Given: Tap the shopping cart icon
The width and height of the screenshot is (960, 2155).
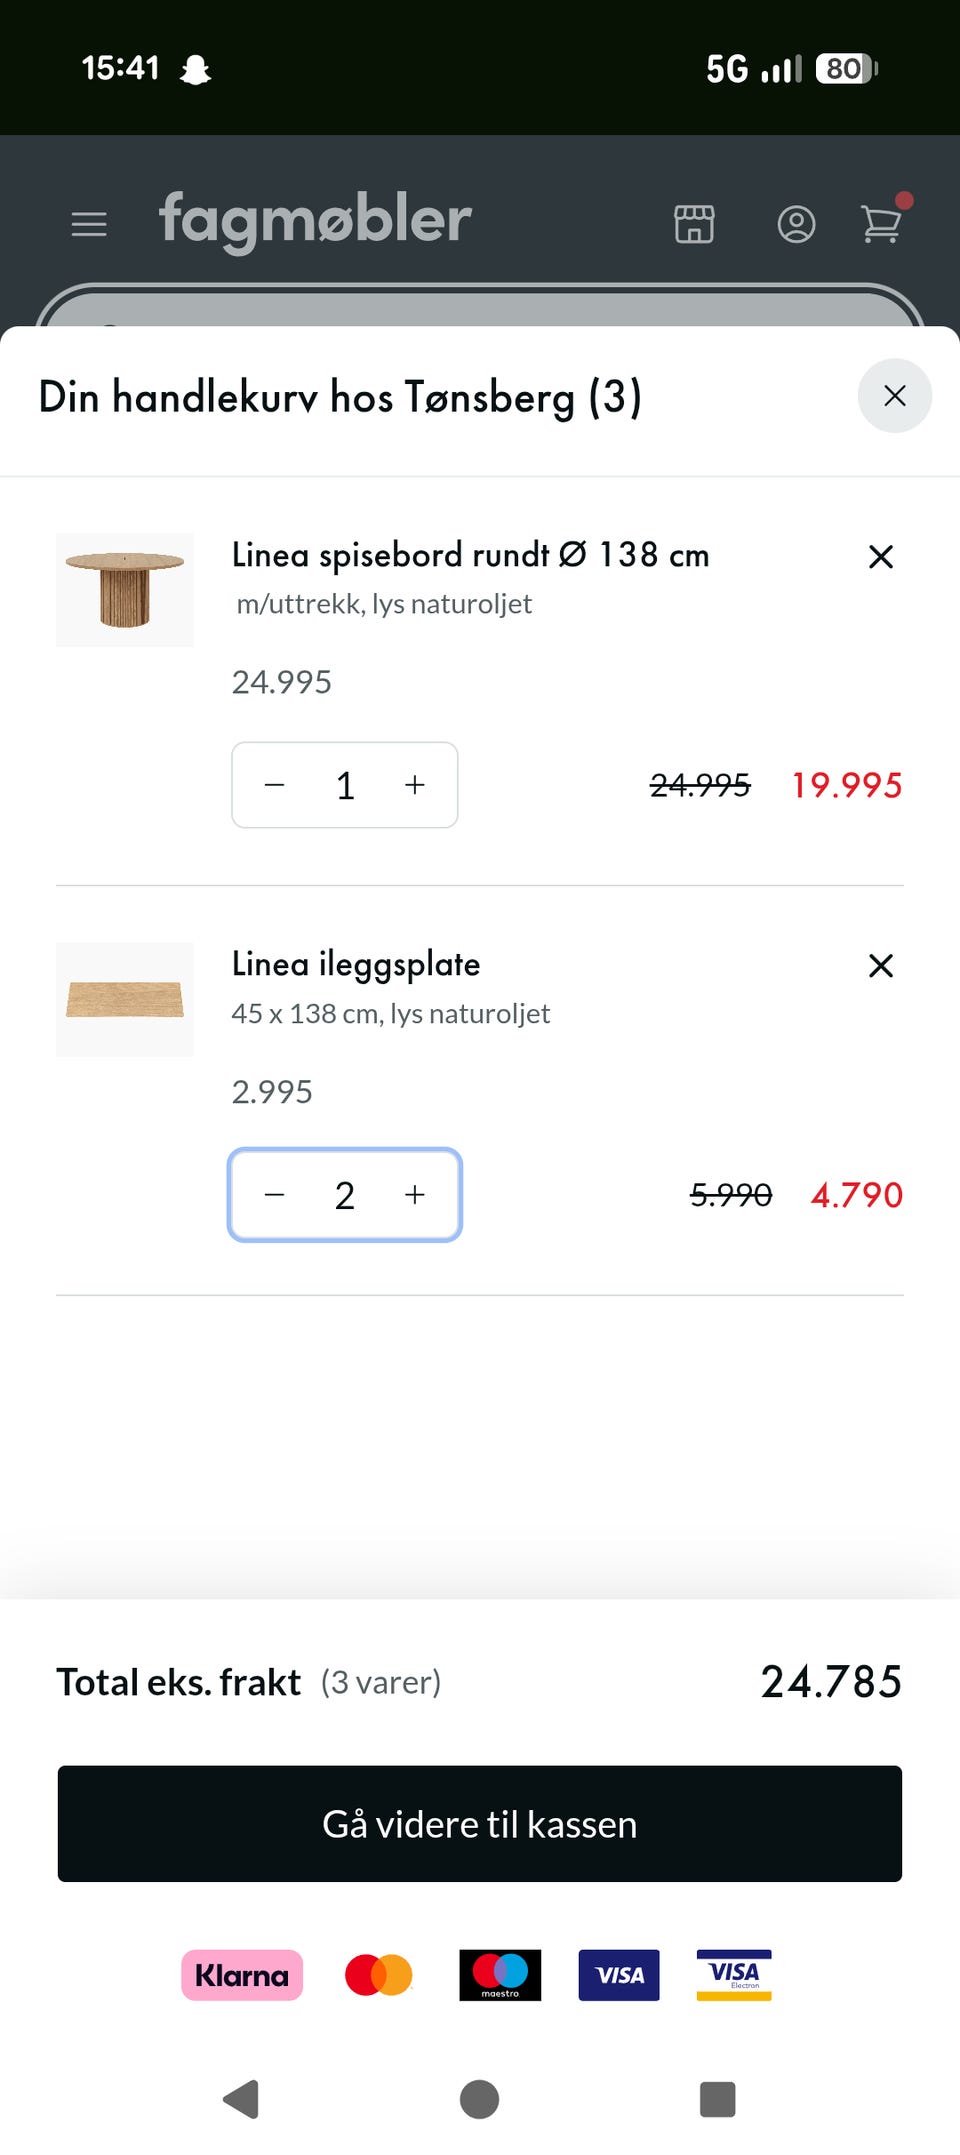Looking at the screenshot, I should [882, 222].
